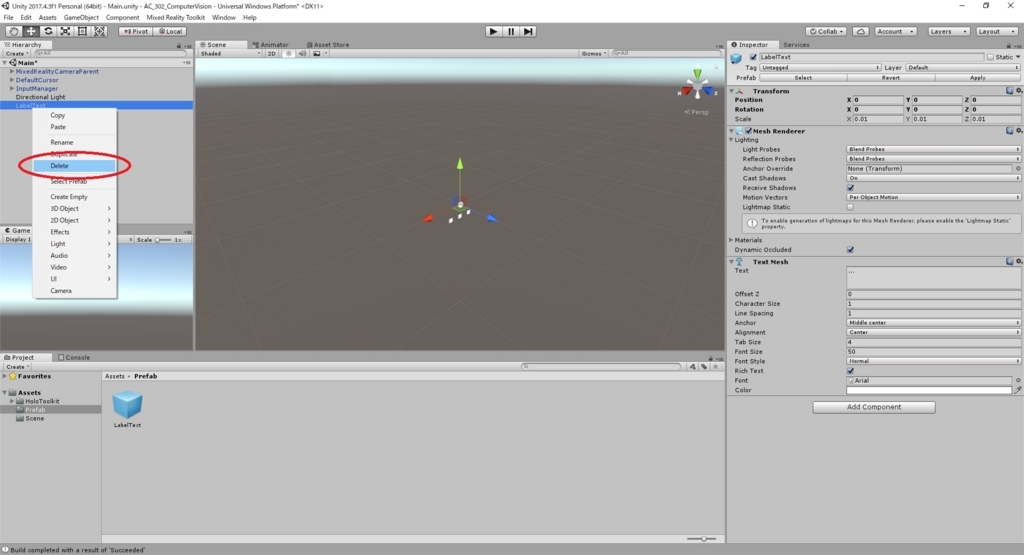Expand the Materials section

tap(731, 240)
